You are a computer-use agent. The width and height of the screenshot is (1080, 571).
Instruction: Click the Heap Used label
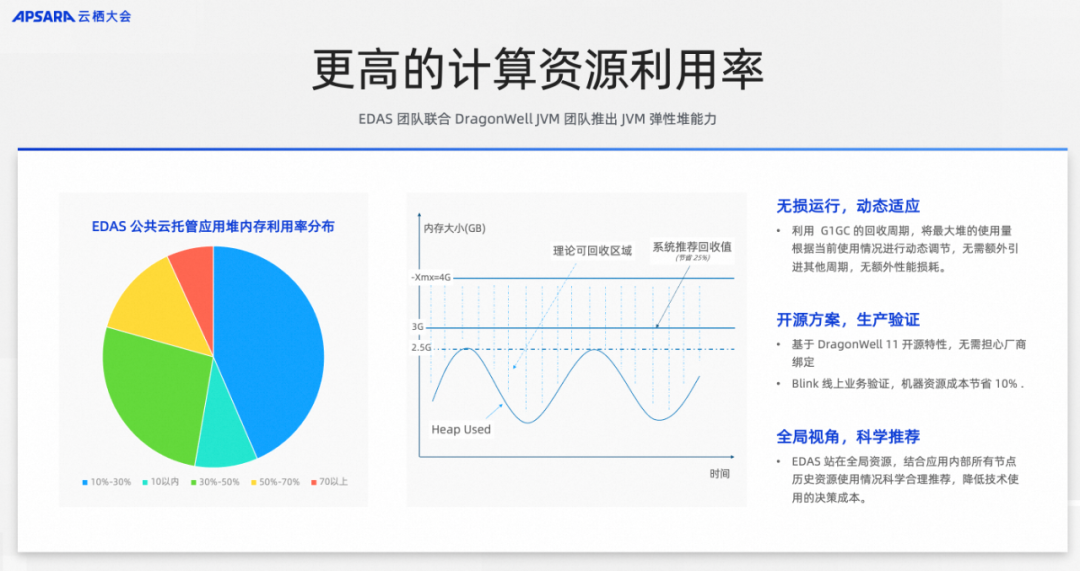461,430
